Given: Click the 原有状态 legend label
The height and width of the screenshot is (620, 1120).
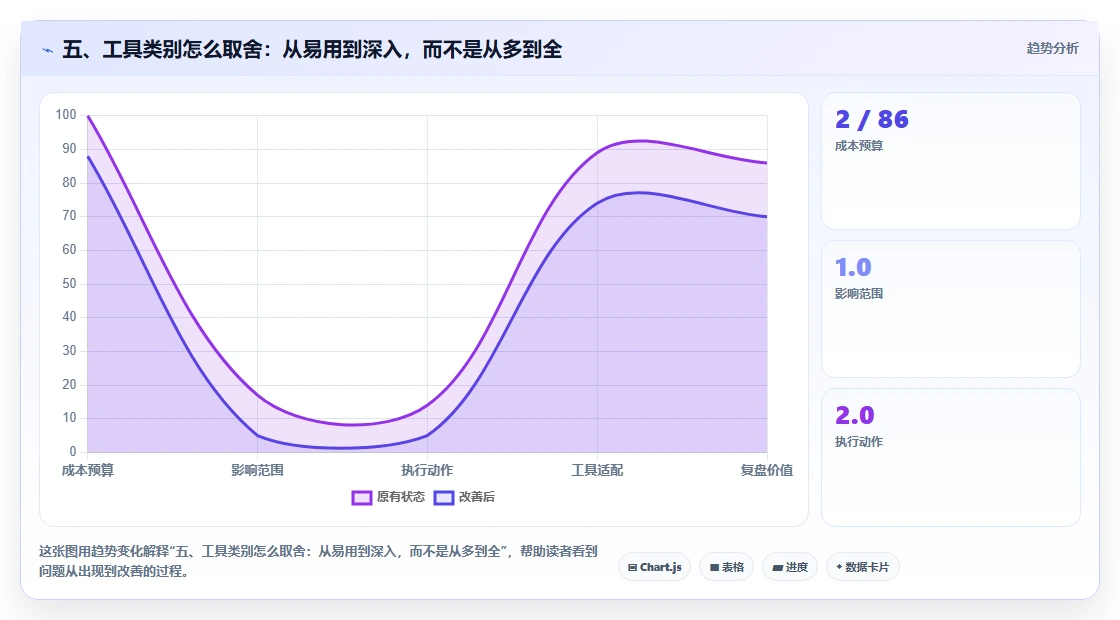Looking at the screenshot, I should coord(401,497).
